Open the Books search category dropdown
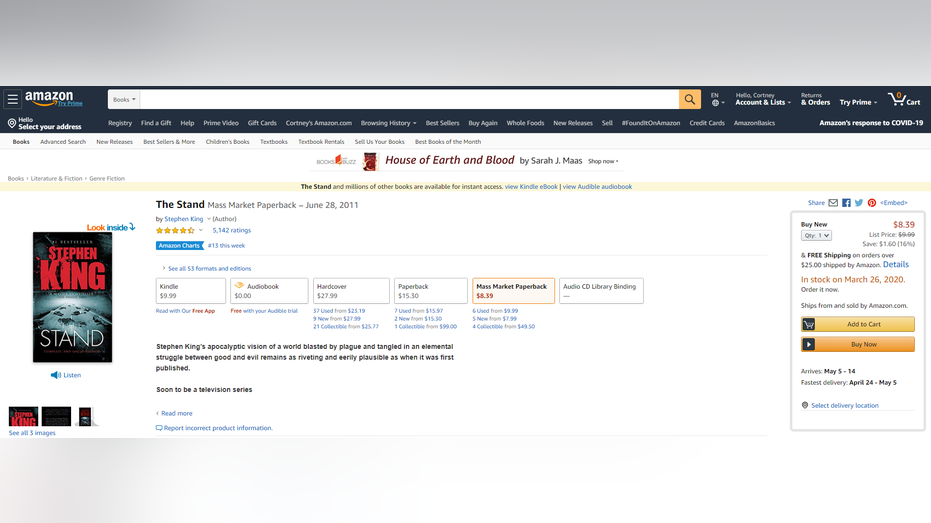931x523 pixels. pos(124,99)
